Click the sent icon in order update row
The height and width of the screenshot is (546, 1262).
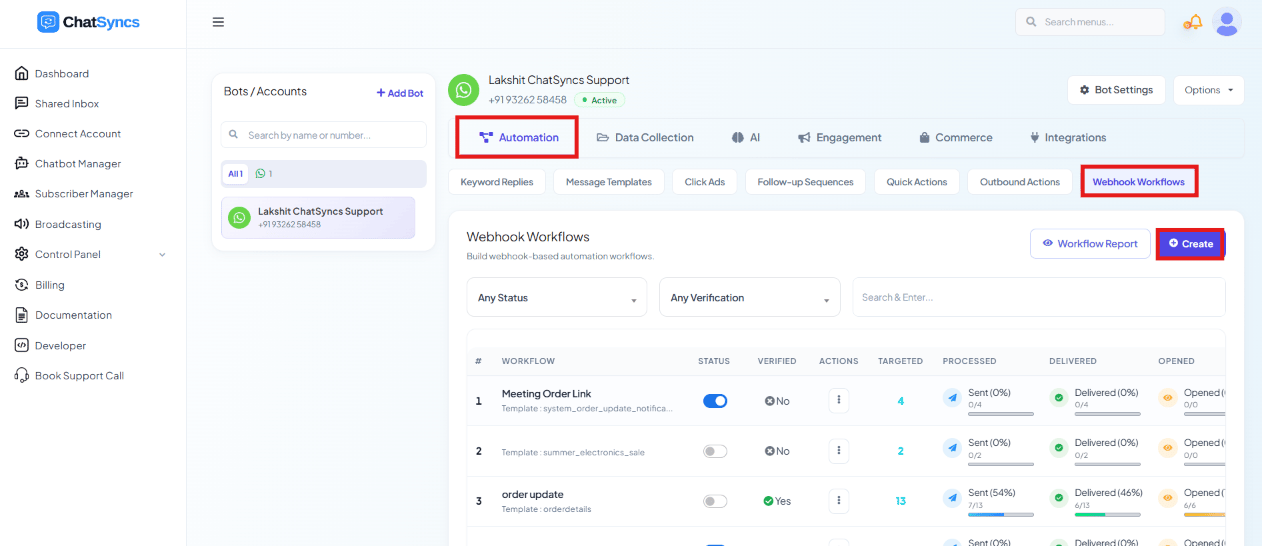point(952,498)
